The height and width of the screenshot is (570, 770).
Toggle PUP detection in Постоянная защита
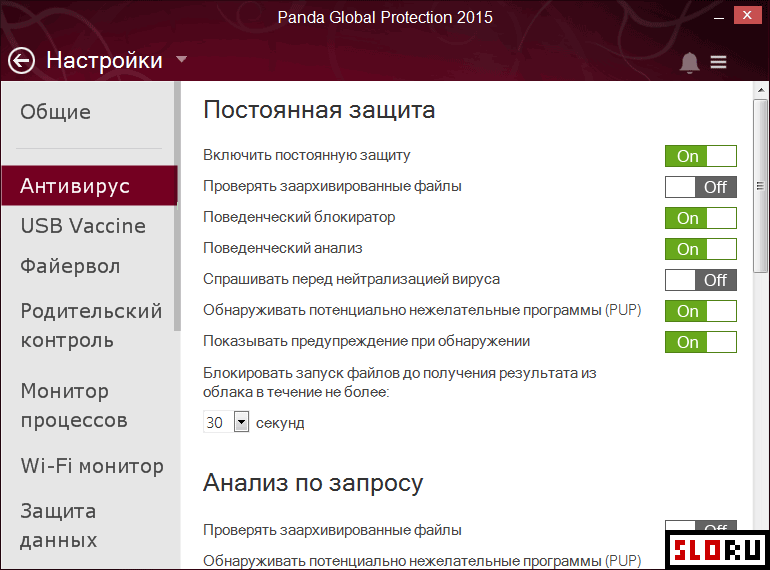700,311
